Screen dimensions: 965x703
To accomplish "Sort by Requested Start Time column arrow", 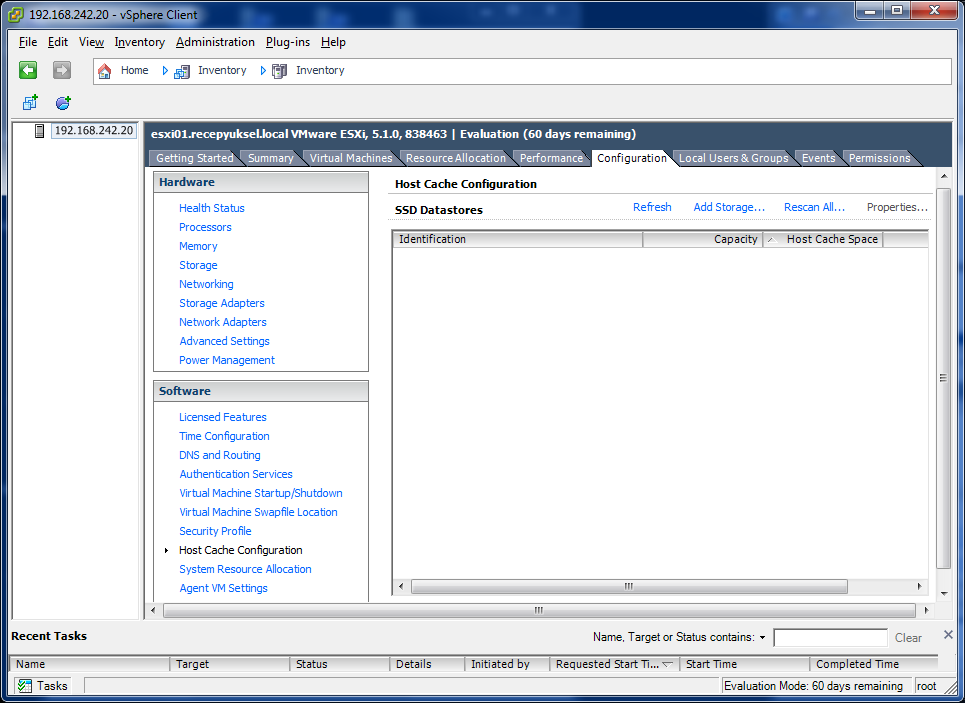I will 667,664.
